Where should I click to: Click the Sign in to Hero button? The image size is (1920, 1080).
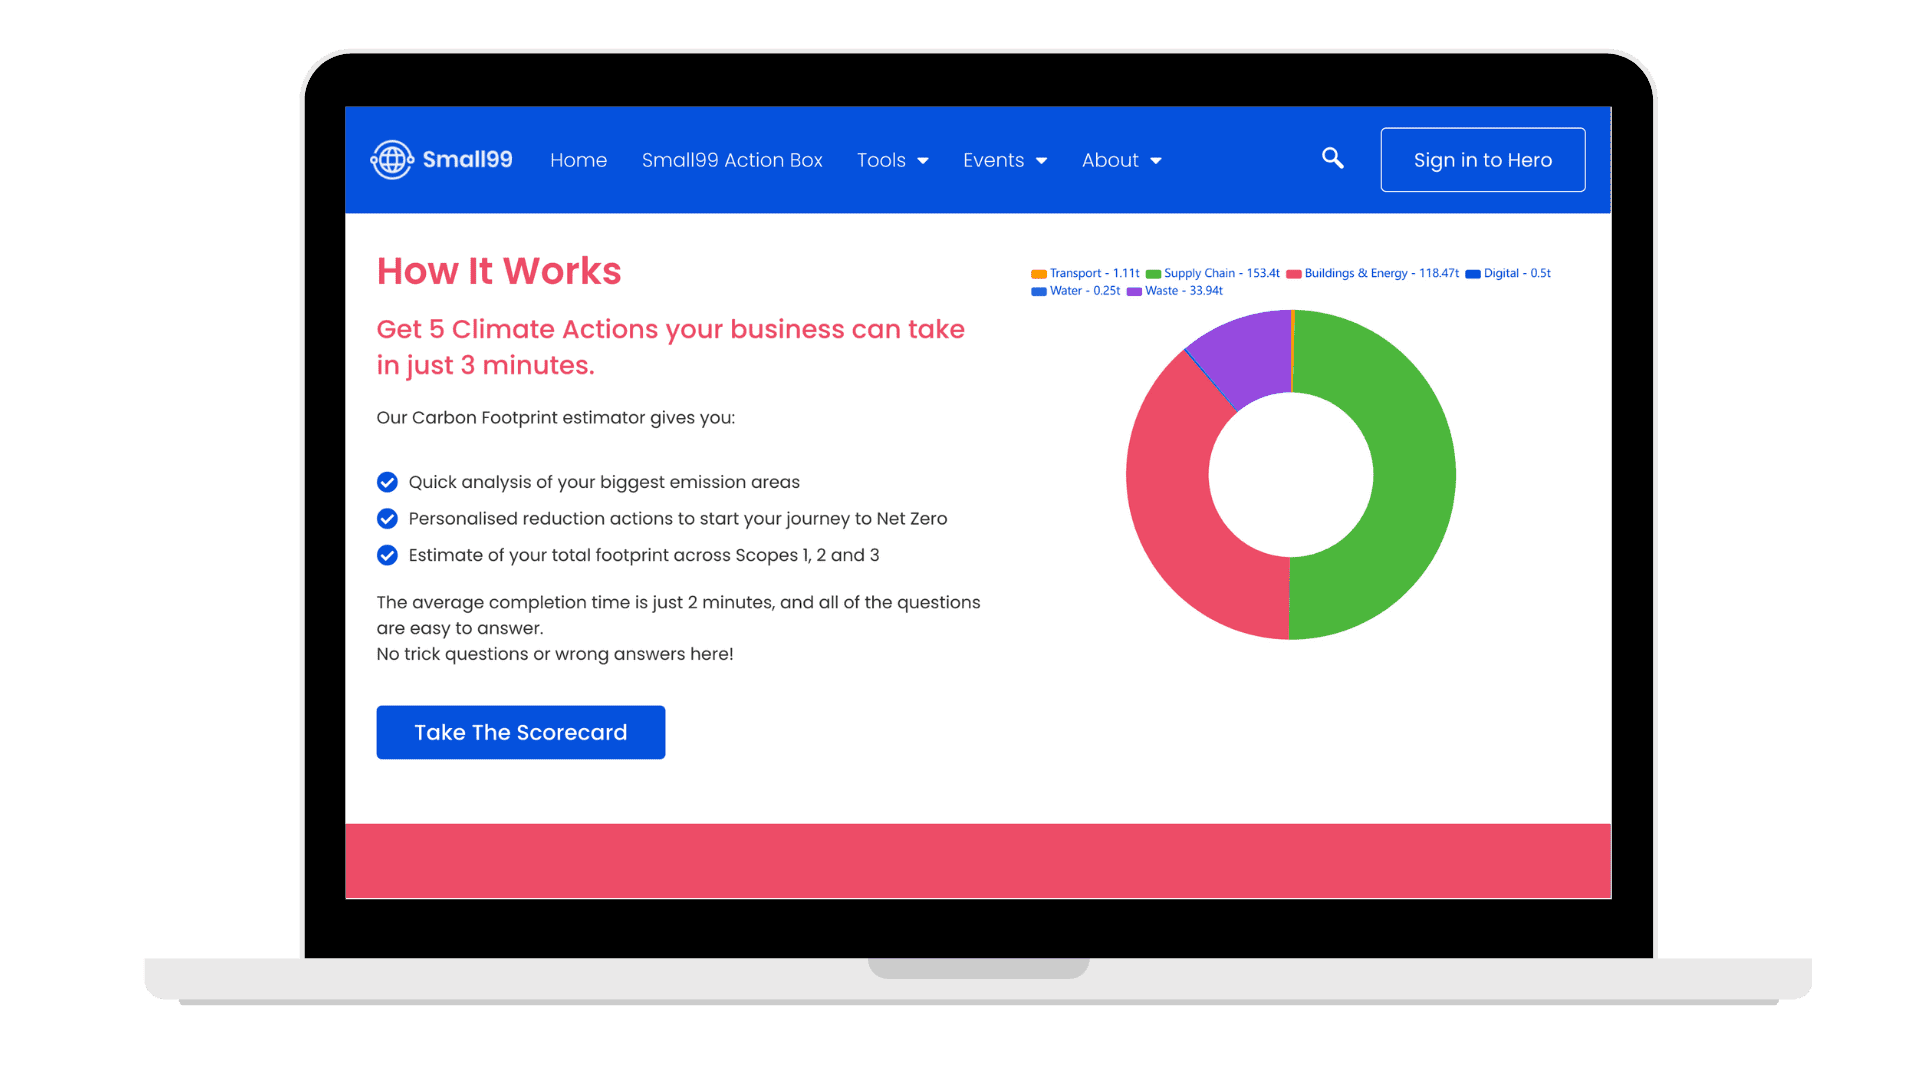(x=1482, y=160)
